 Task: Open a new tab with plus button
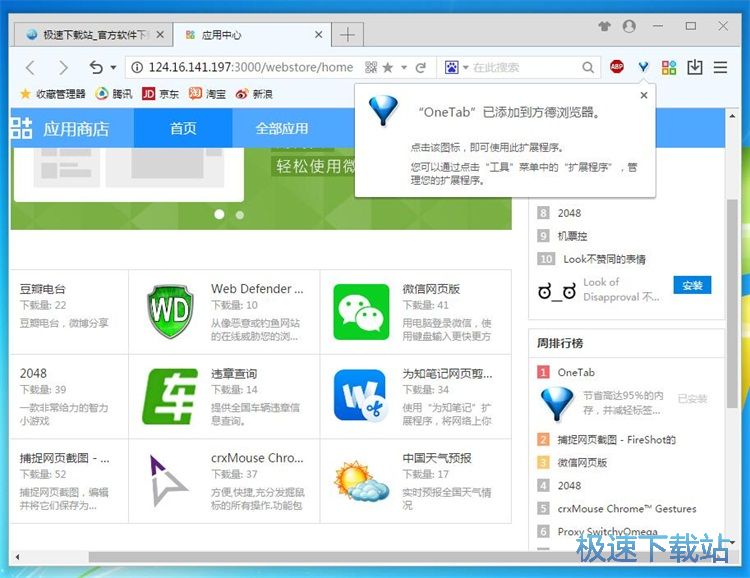coord(347,34)
